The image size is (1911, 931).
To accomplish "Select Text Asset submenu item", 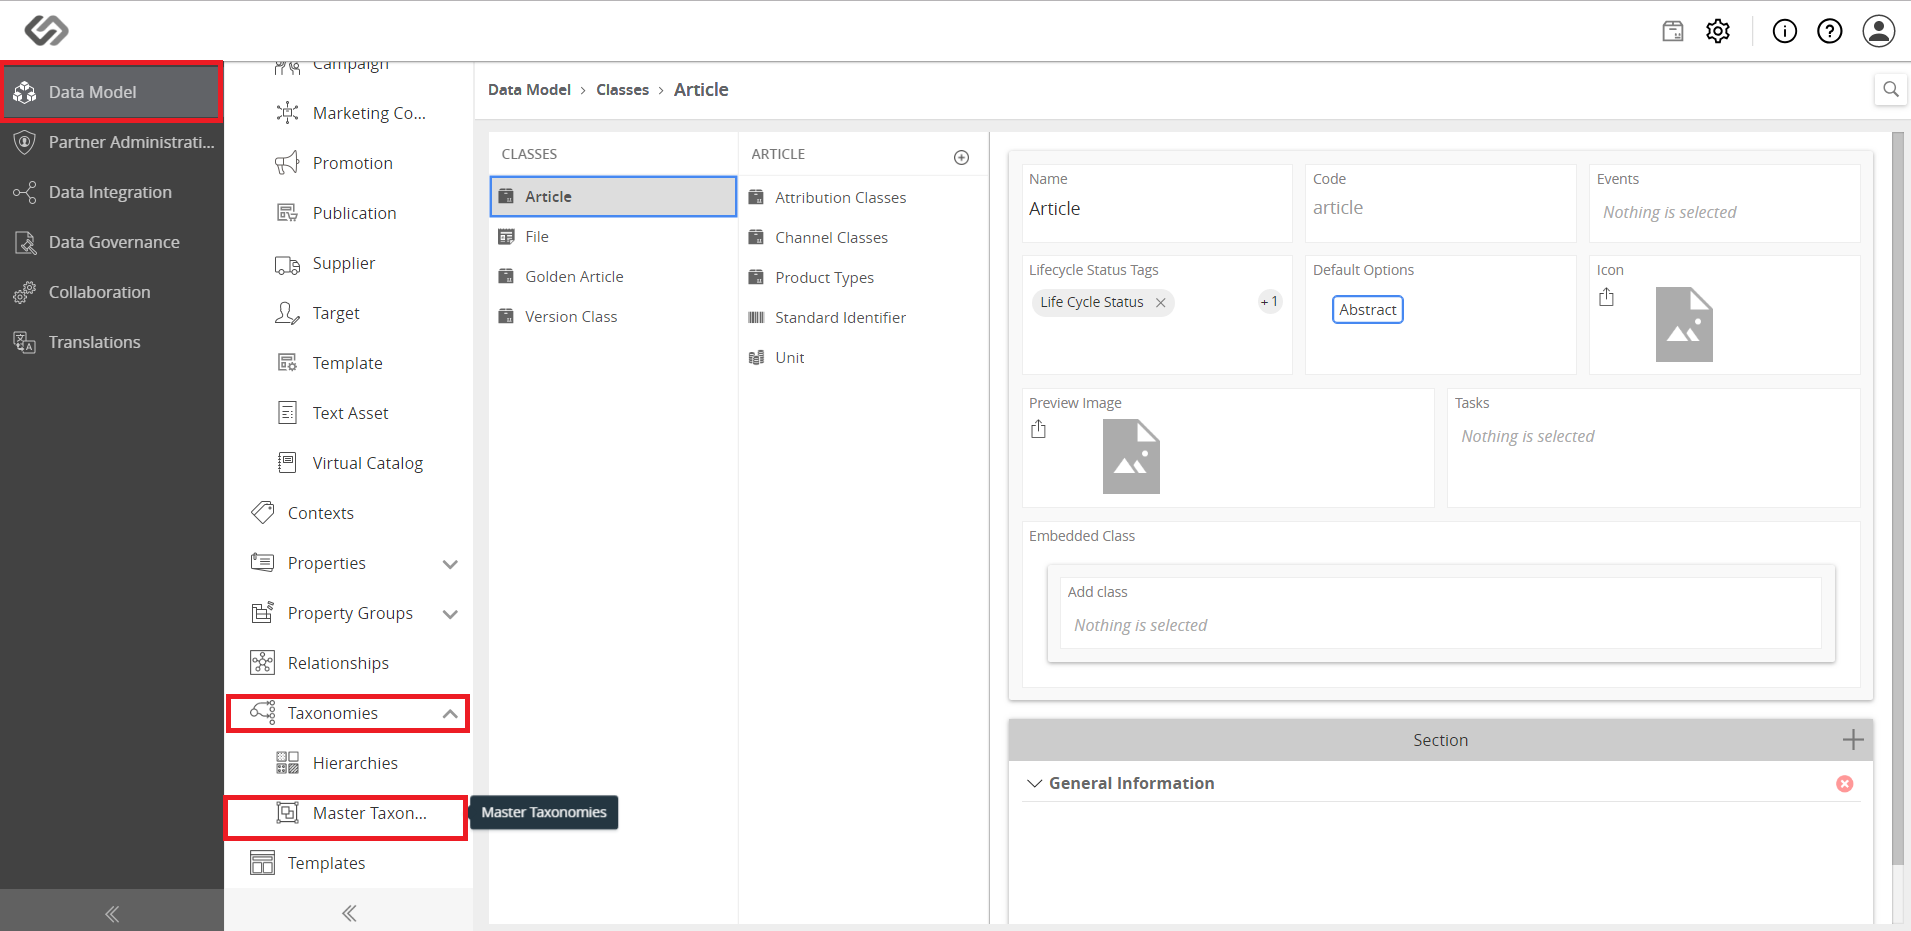I will pyautogui.click(x=349, y=413).
